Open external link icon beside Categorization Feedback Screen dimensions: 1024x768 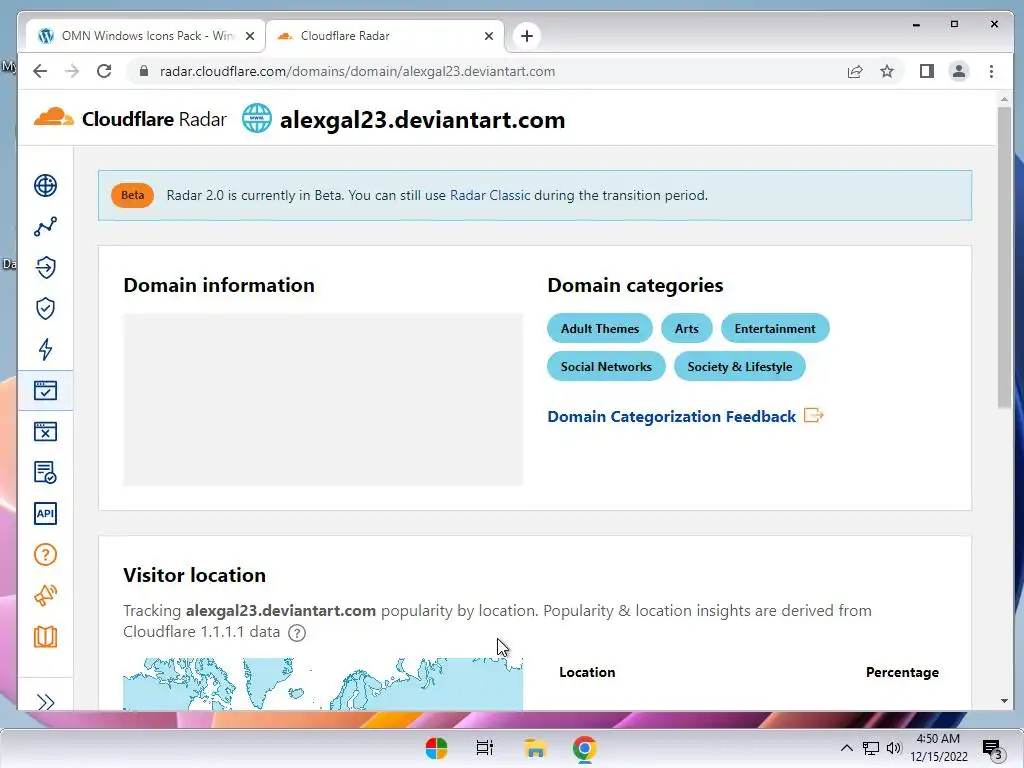(x=813, y=415)
